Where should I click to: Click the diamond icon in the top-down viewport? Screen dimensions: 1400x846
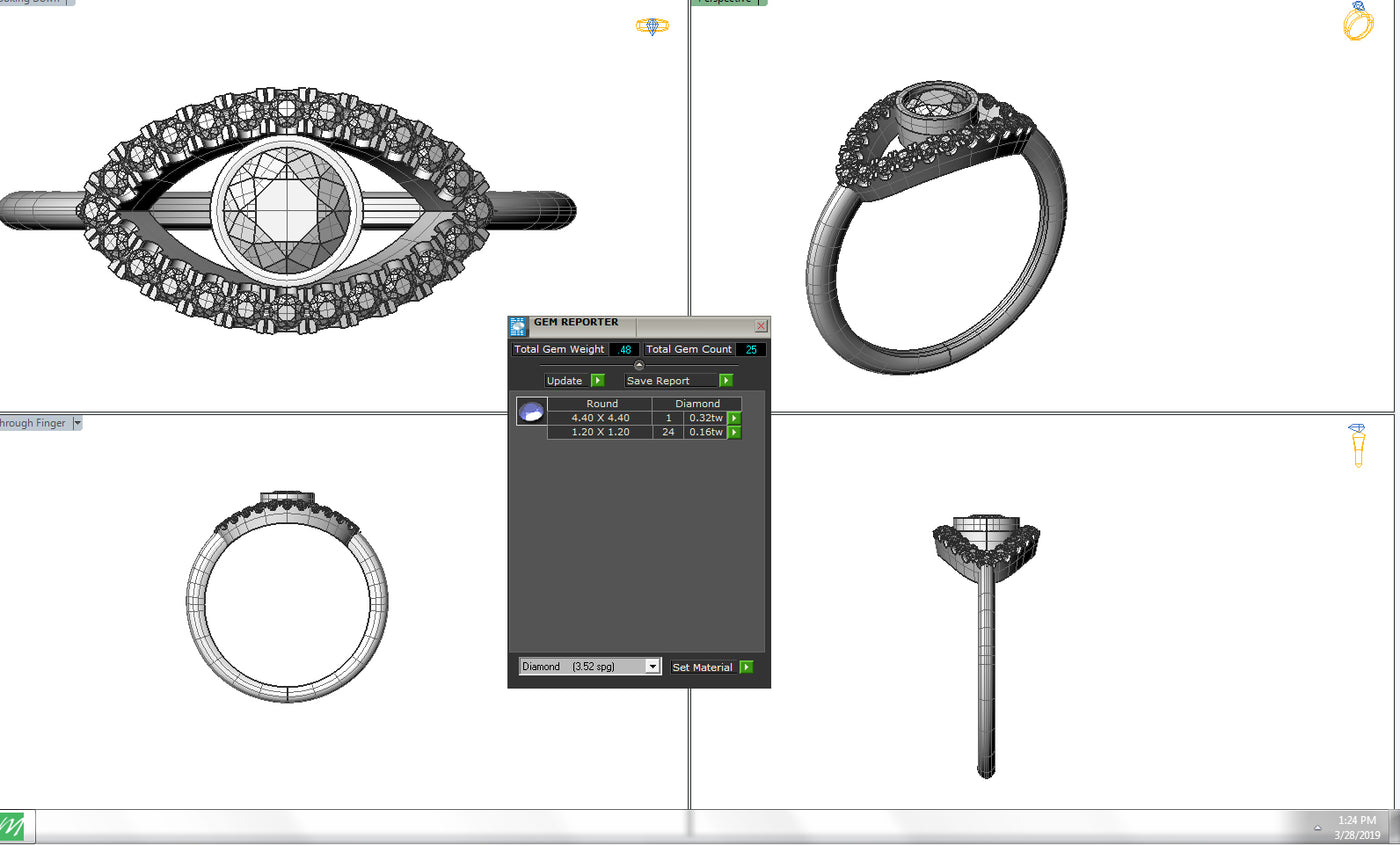652,27
